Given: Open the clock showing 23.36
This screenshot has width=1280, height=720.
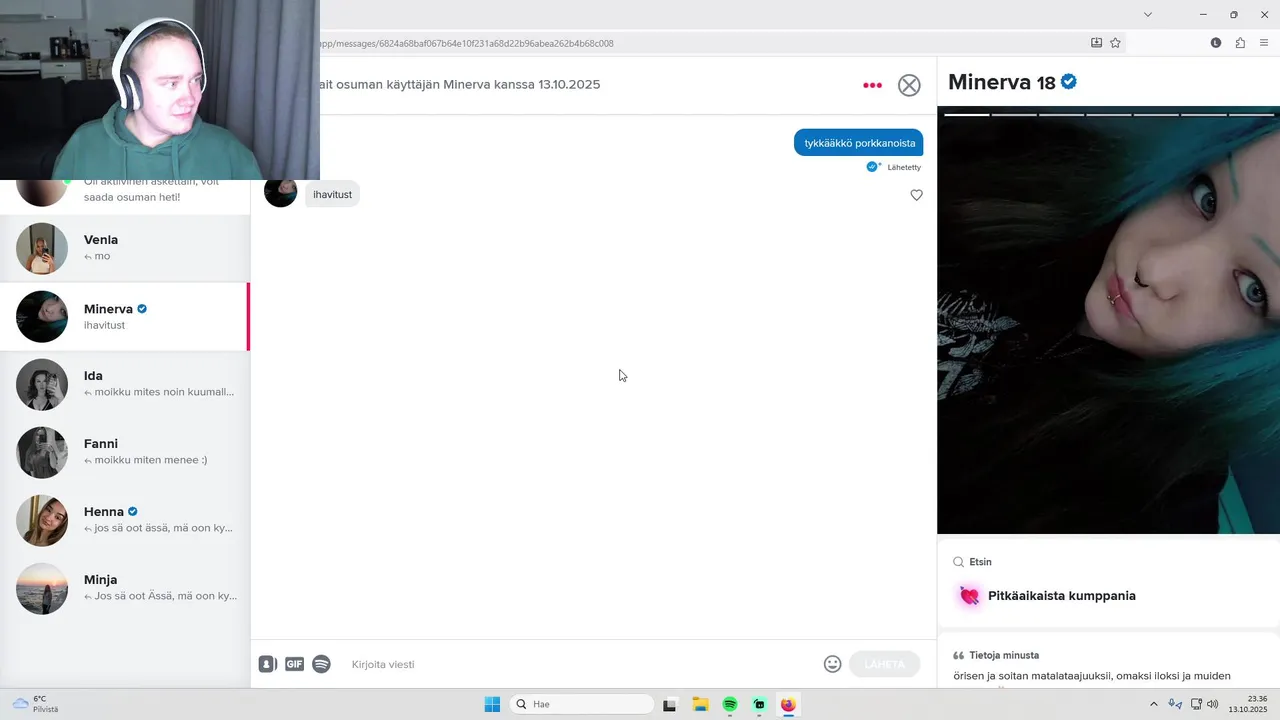Looking at the screenshot, I should click(x=1248, y=704).
